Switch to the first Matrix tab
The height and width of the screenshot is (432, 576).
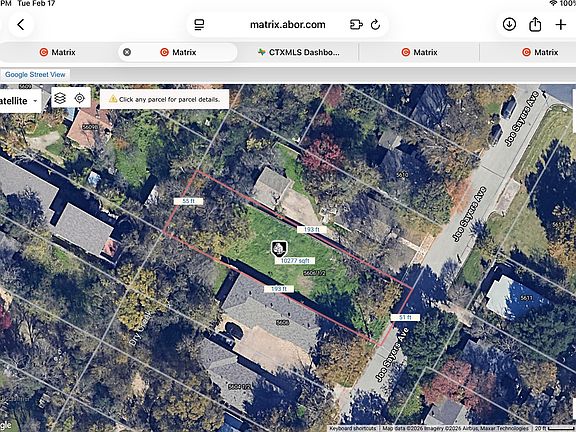[x=58, y=52]
